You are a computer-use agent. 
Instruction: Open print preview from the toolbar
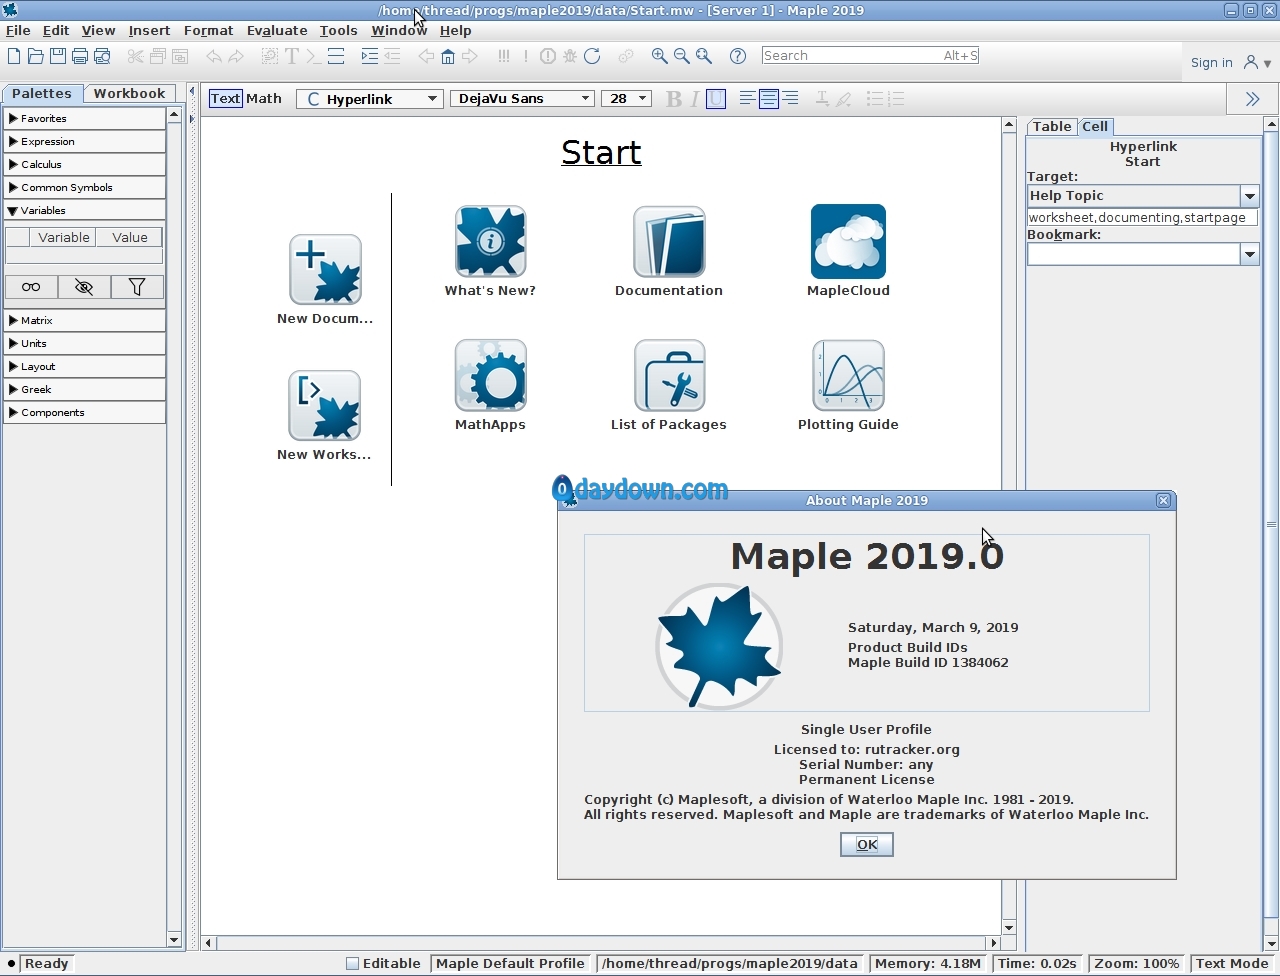click(102, 56)
